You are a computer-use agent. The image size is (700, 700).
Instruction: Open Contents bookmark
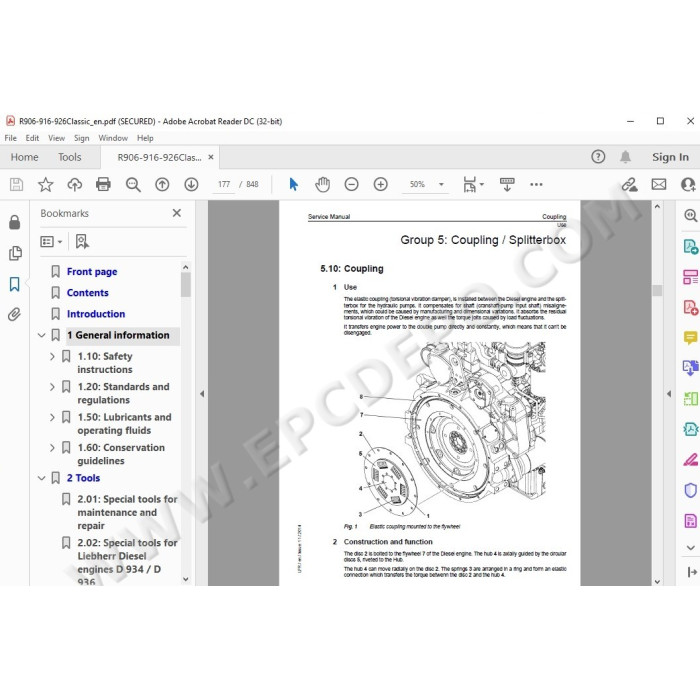coord(88,292)
